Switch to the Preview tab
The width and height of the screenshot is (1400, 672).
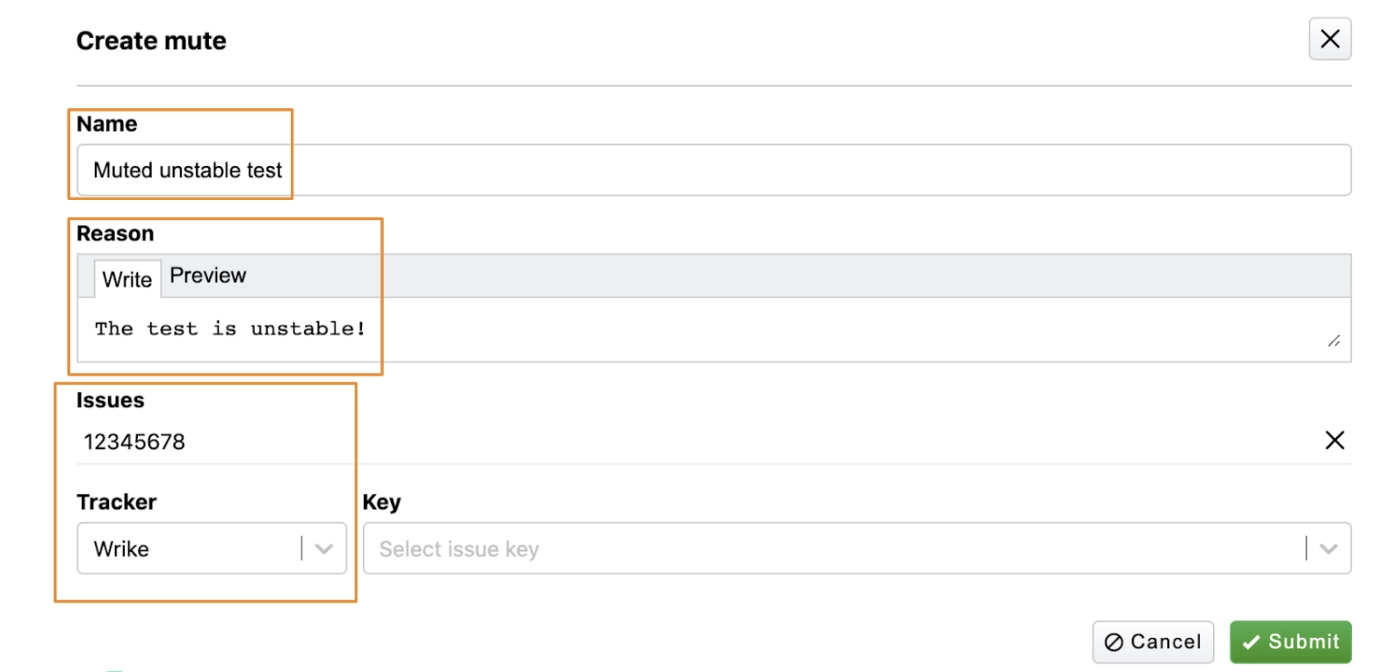[208, 276]
